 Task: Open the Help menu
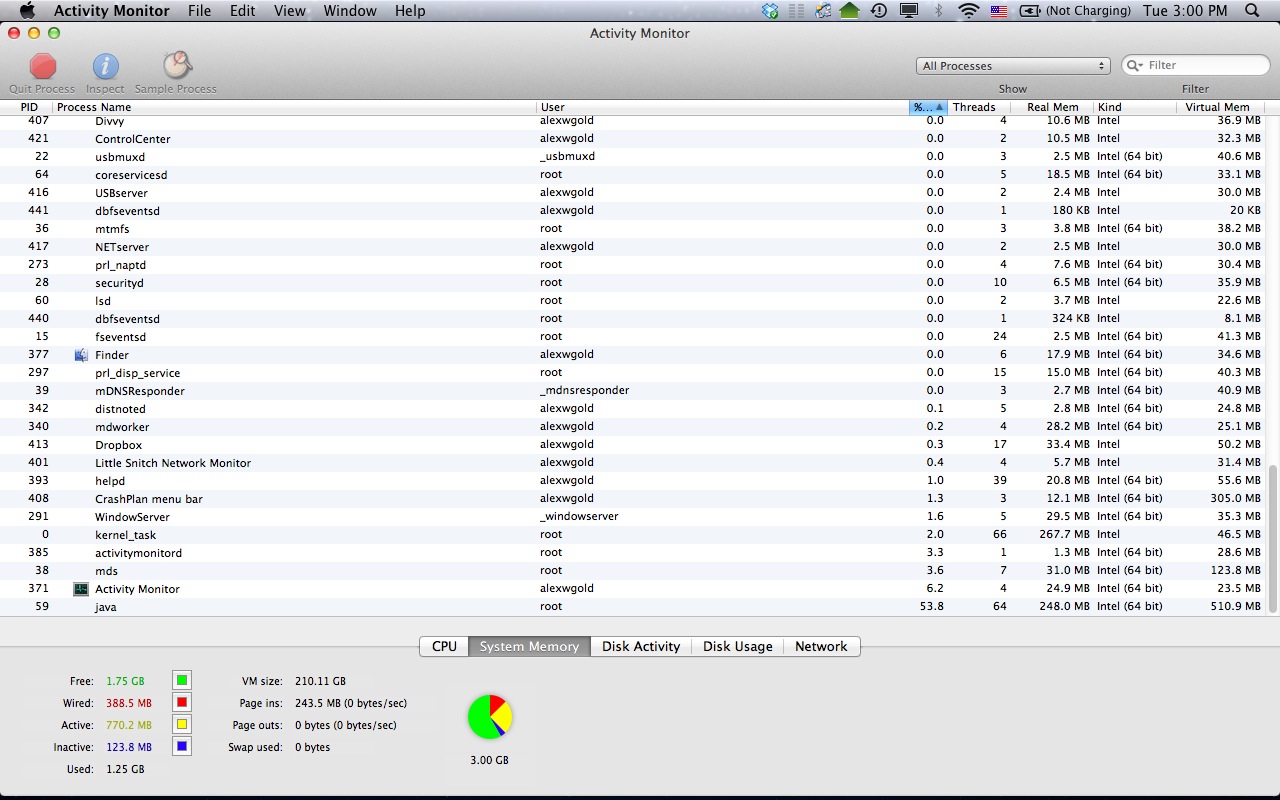(410, 11)
